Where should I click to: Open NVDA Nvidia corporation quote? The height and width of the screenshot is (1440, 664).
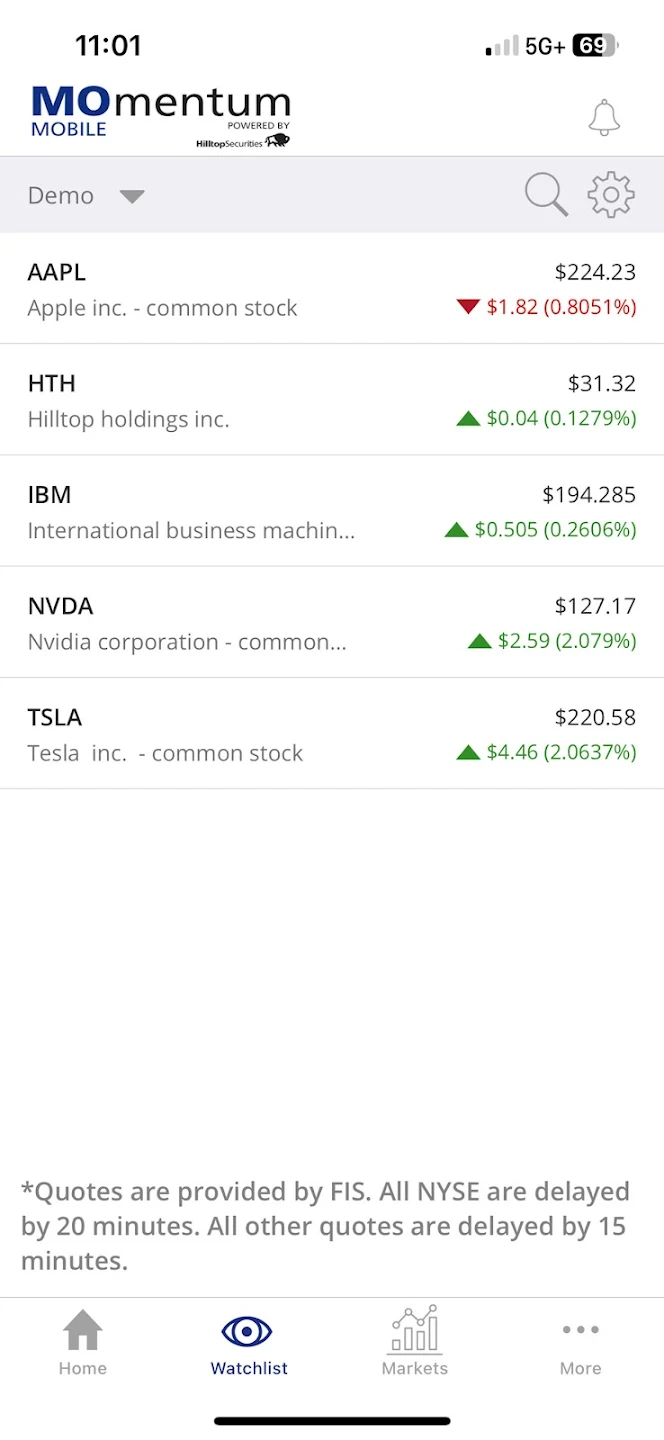pyautogui.click(x=332, y=622)
